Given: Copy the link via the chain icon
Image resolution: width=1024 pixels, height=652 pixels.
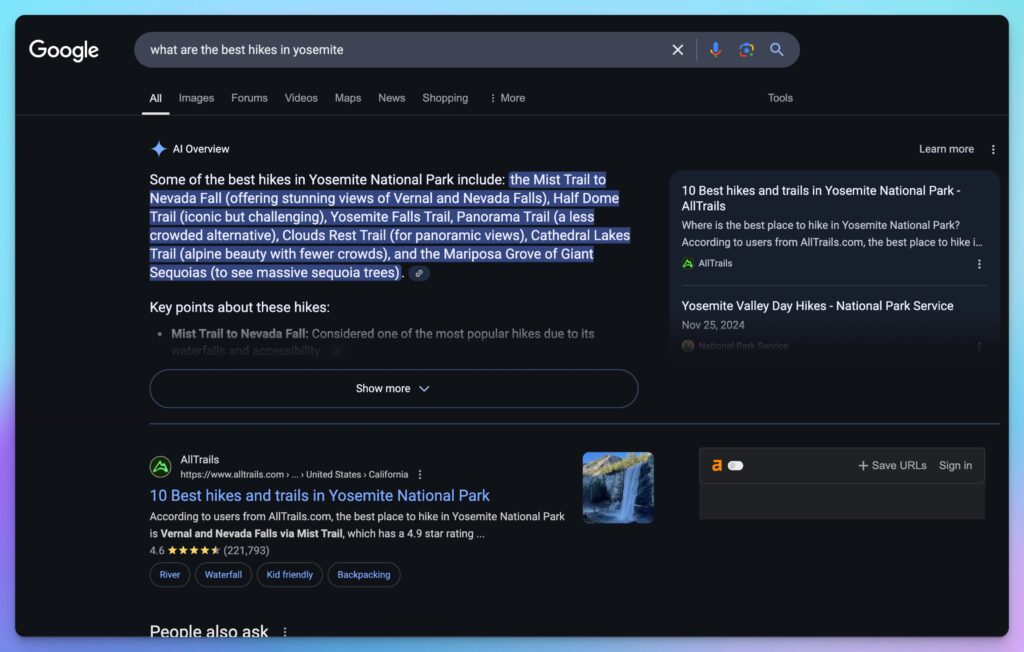Looking at the screenshot, I should (419, 272).
